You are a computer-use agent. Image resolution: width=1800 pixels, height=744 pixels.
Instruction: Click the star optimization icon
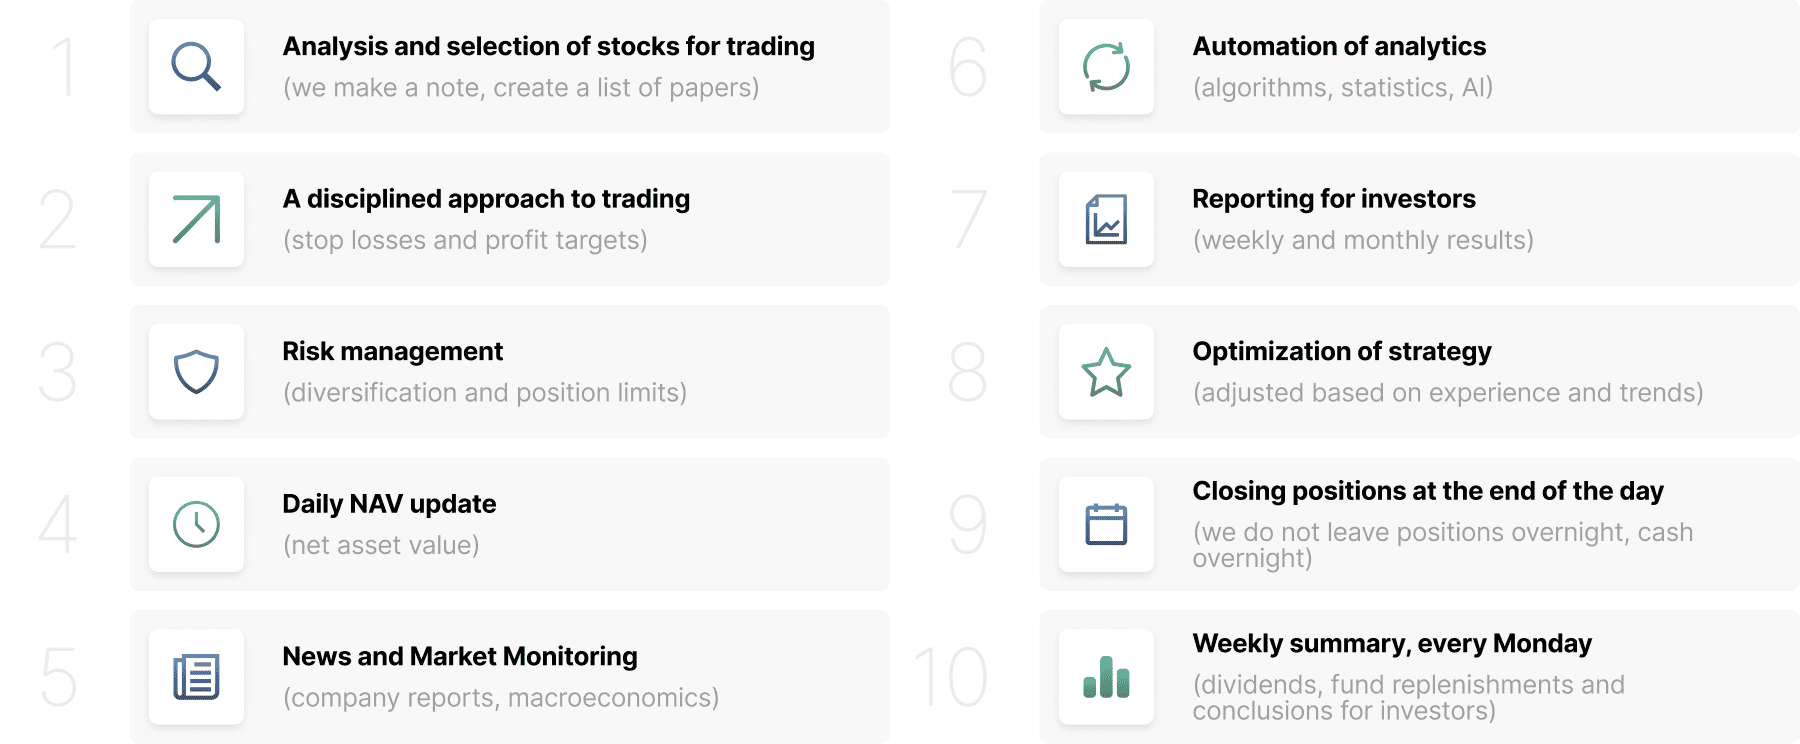pyautogui.click(x=1106, y=372)
